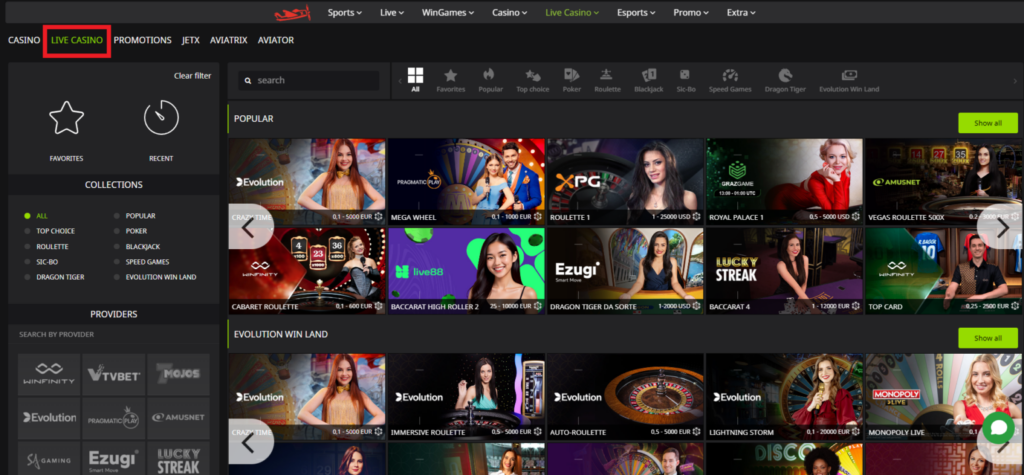Click the Search by provider field
Image resolution: width=1024 pixels, height=475 pixels.
(x=114, y=335)
